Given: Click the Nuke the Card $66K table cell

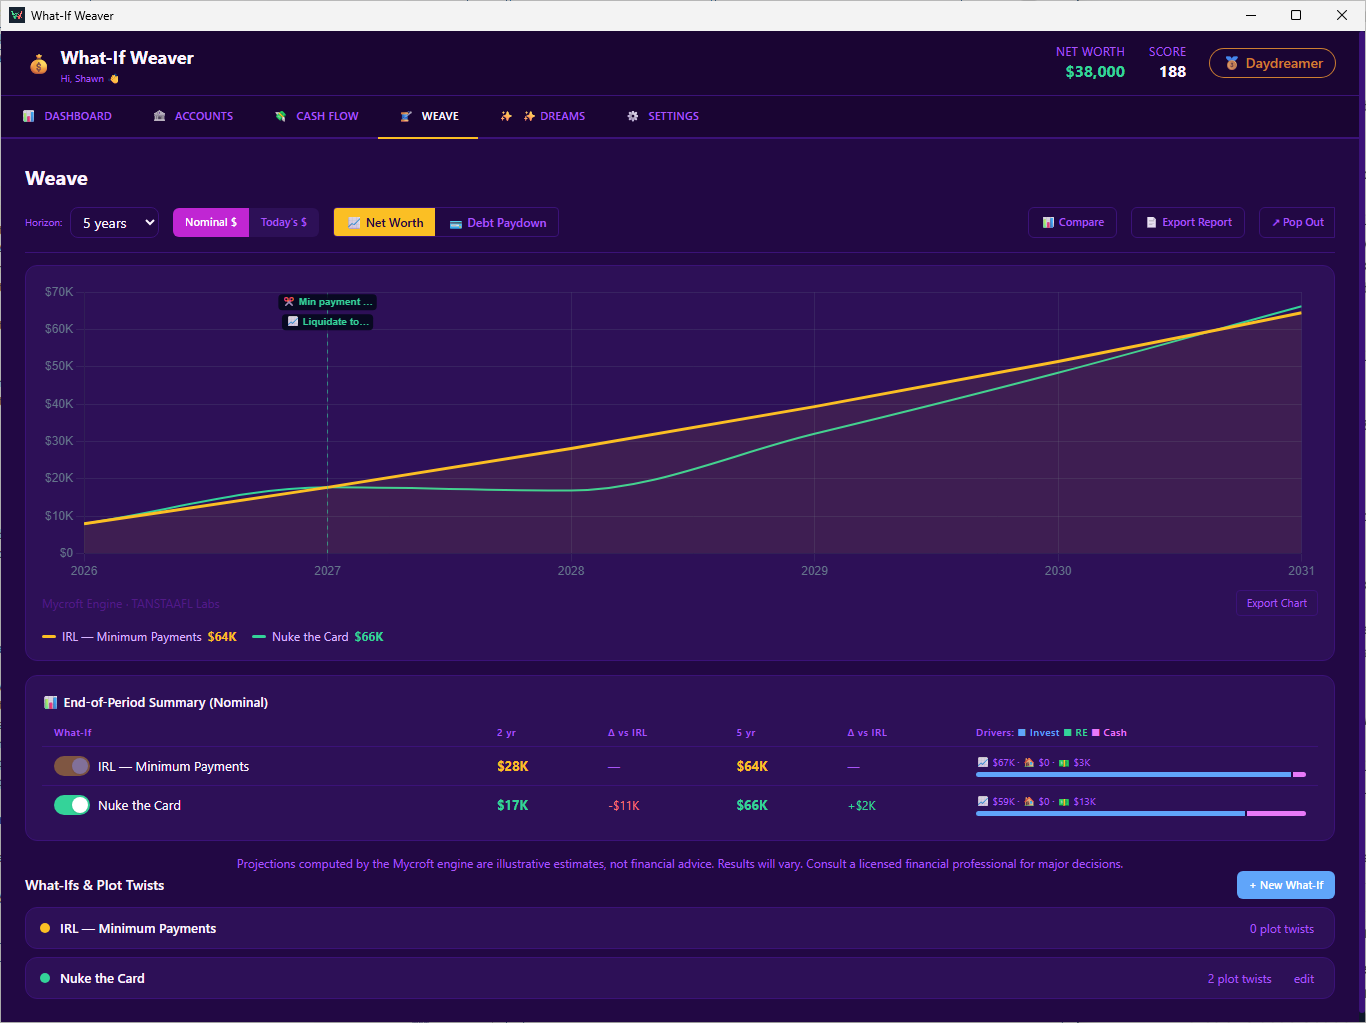Looking at the screenshot, I should coord(753,805).
